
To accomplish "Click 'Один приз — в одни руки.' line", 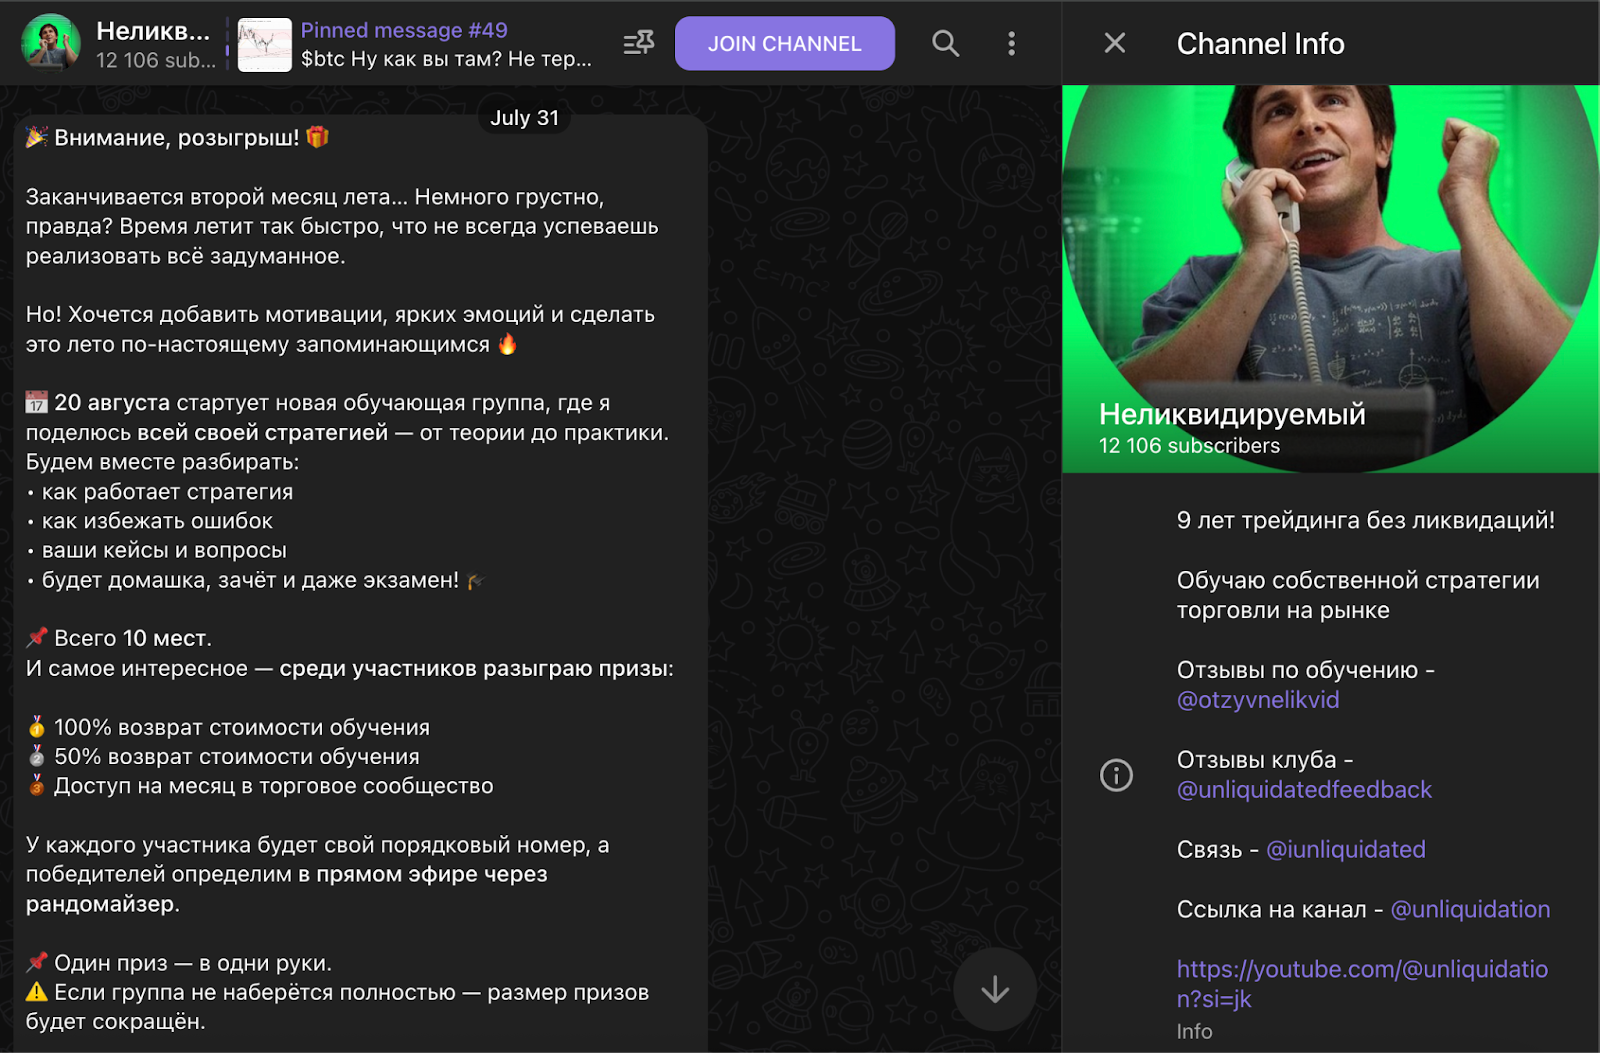I will pos(179,963).
